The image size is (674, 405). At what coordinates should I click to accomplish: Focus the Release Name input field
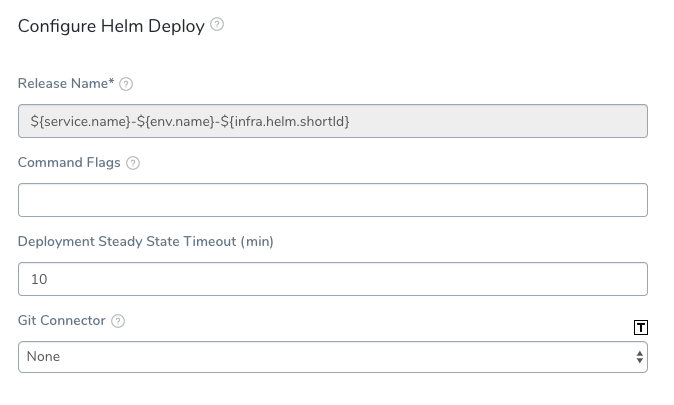click(333, 121)
